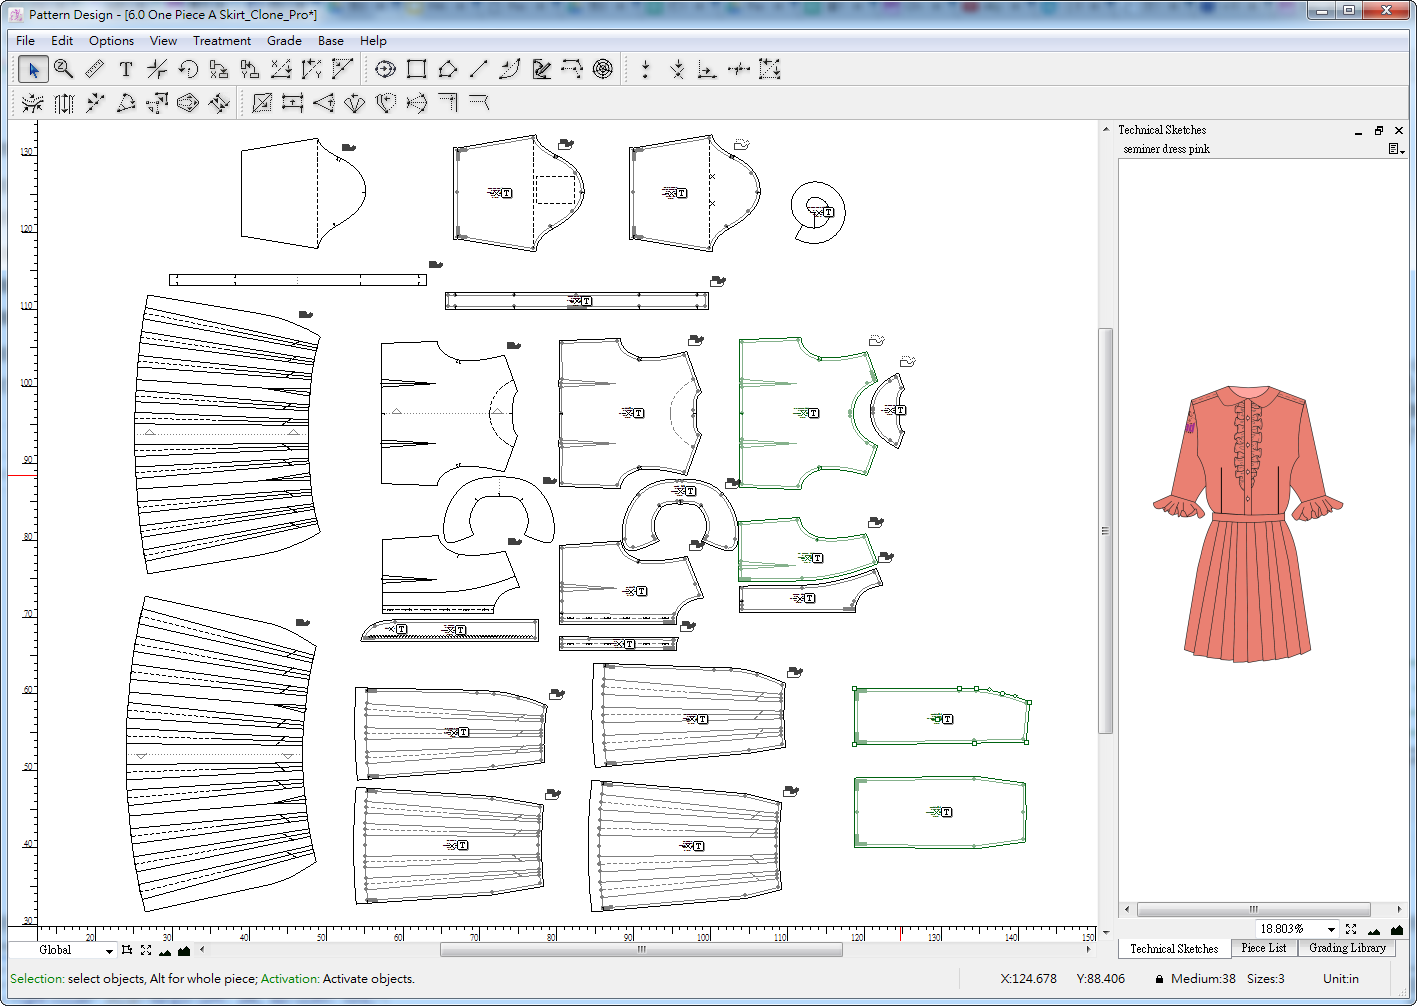The width and height of the screenshot is (1417, 1006).
Task: Expand the sketch panel options menu
Action: pos(1396,149)
